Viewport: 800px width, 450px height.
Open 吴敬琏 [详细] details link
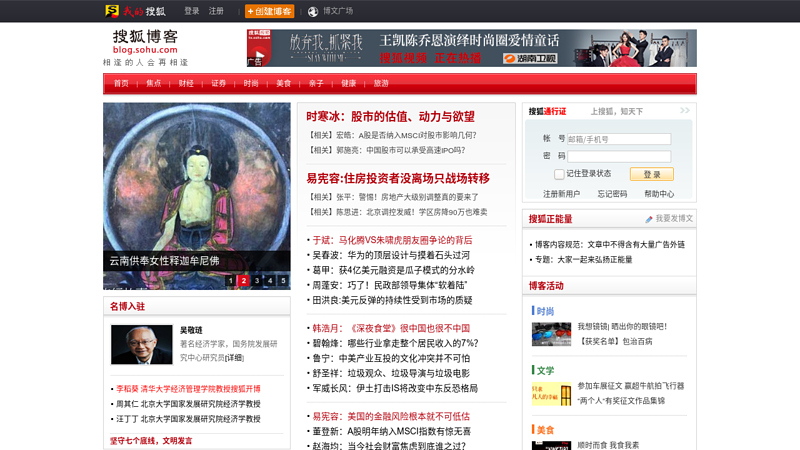[x=234, y=358]
